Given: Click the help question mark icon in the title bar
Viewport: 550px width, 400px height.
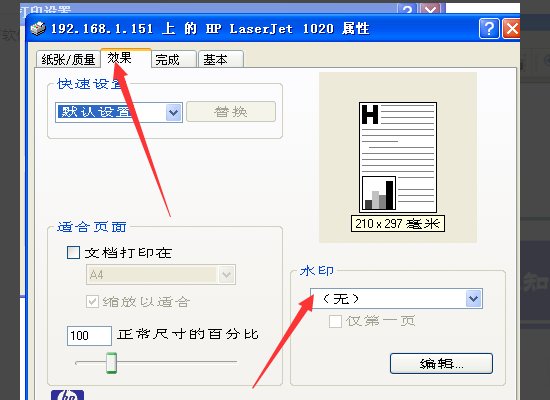Looking at the screenshot, I should pyautogui.click(x=489, y=28).
